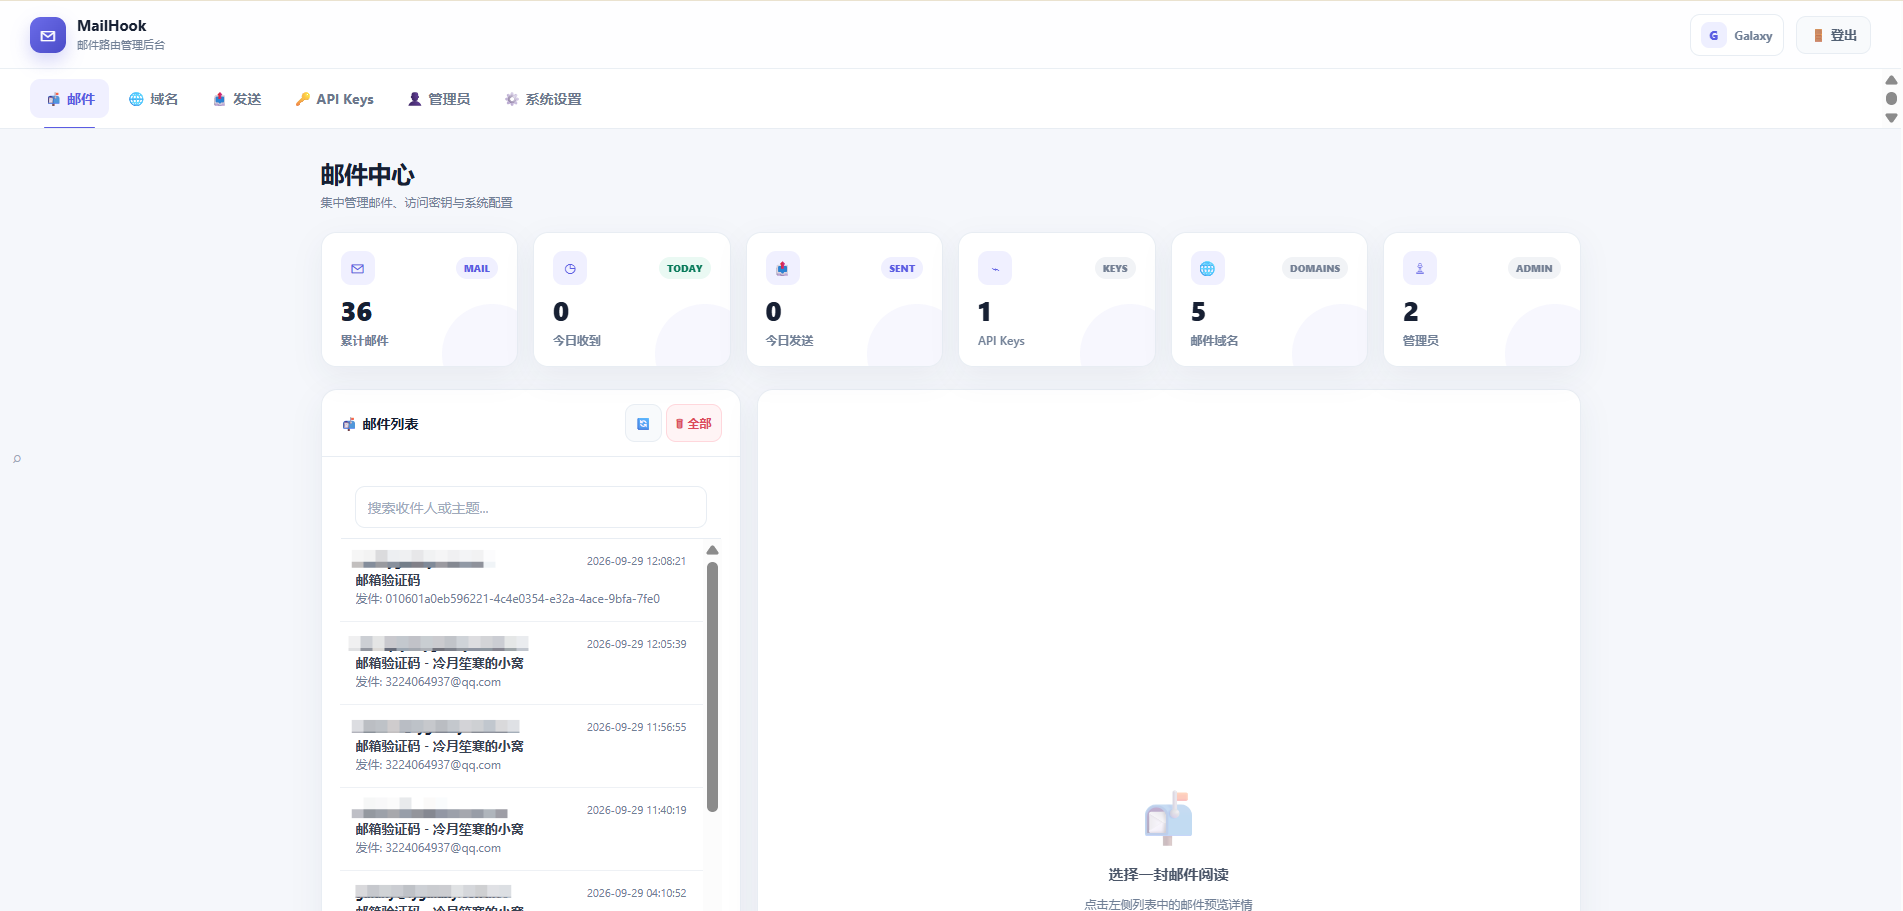1903x911 pixels.
Task: Open the 系统设置 navigation tab
Action: [543, 99]
